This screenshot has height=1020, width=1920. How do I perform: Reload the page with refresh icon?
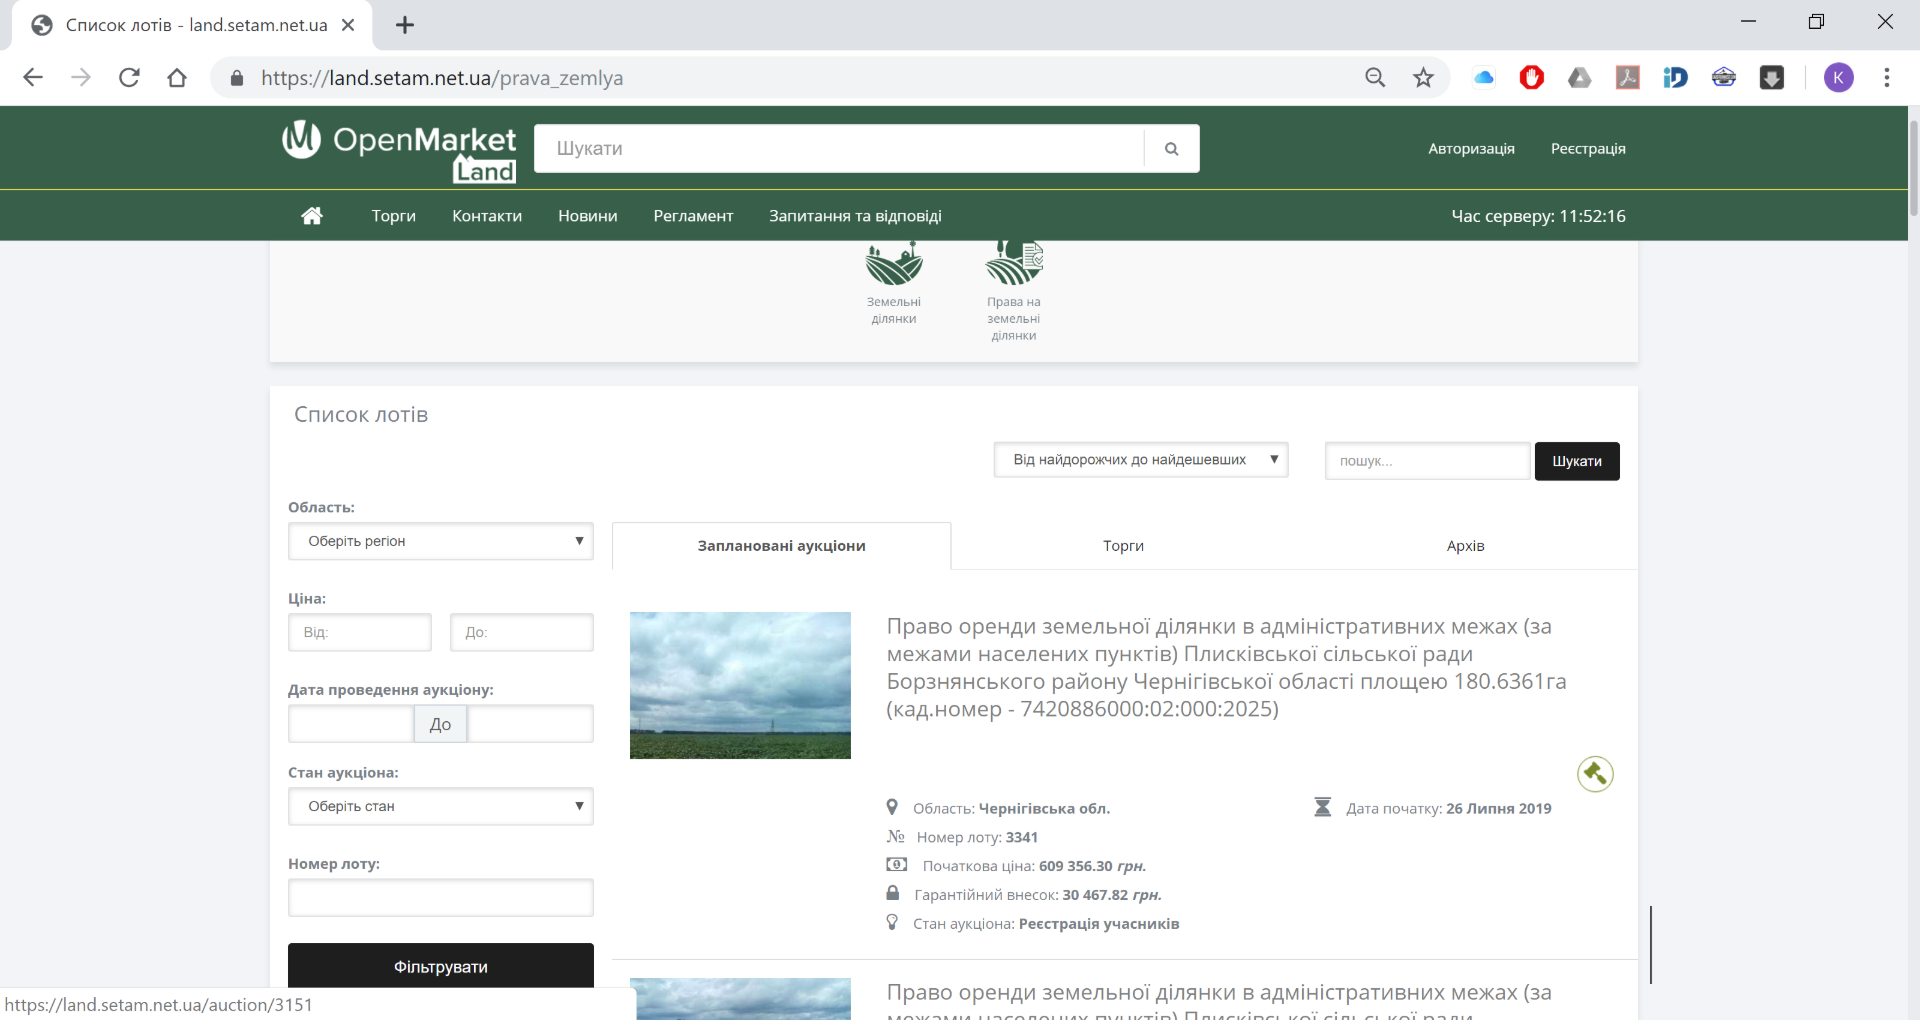click(x=129, y=78)
